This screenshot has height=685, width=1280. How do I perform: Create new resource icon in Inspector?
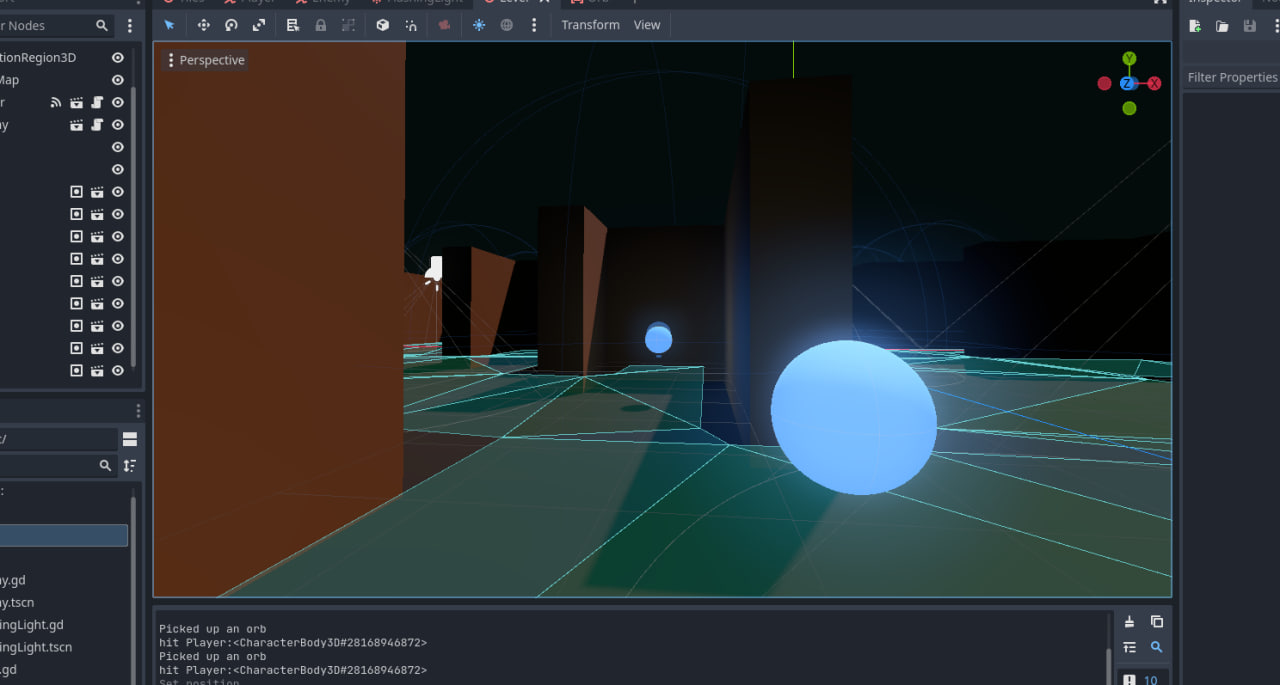pyautogui.click(x=1195, y=26)
